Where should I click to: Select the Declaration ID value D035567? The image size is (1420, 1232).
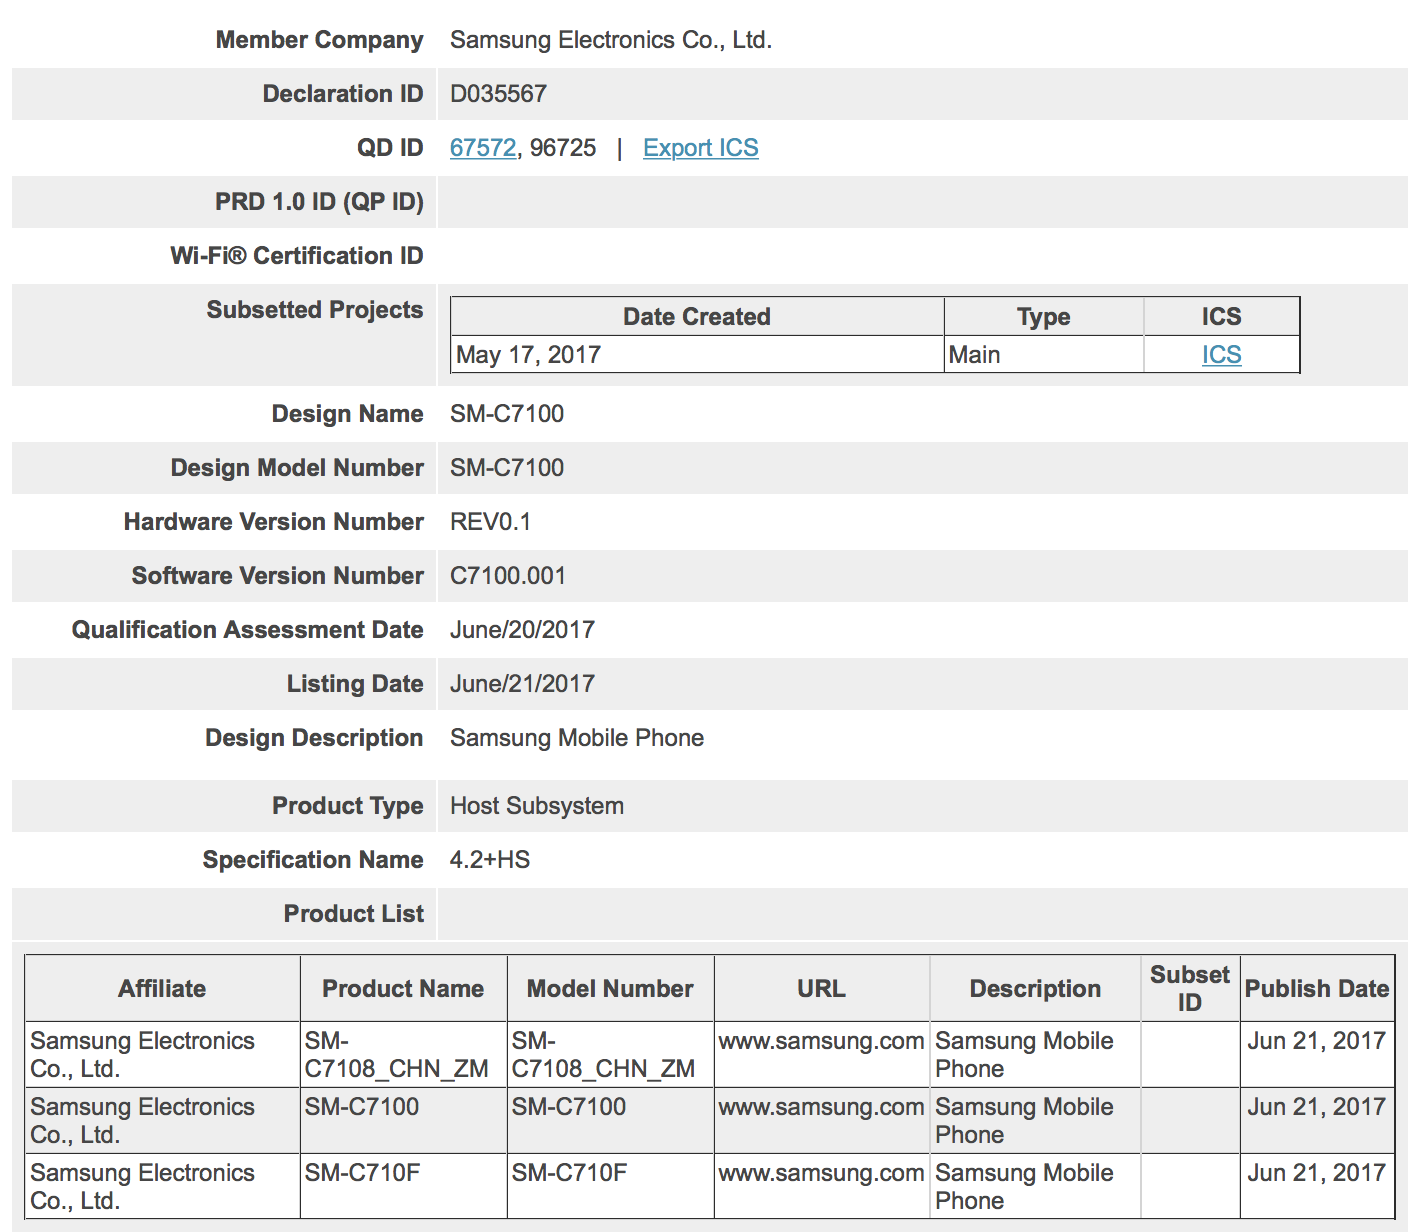[498, 94]
